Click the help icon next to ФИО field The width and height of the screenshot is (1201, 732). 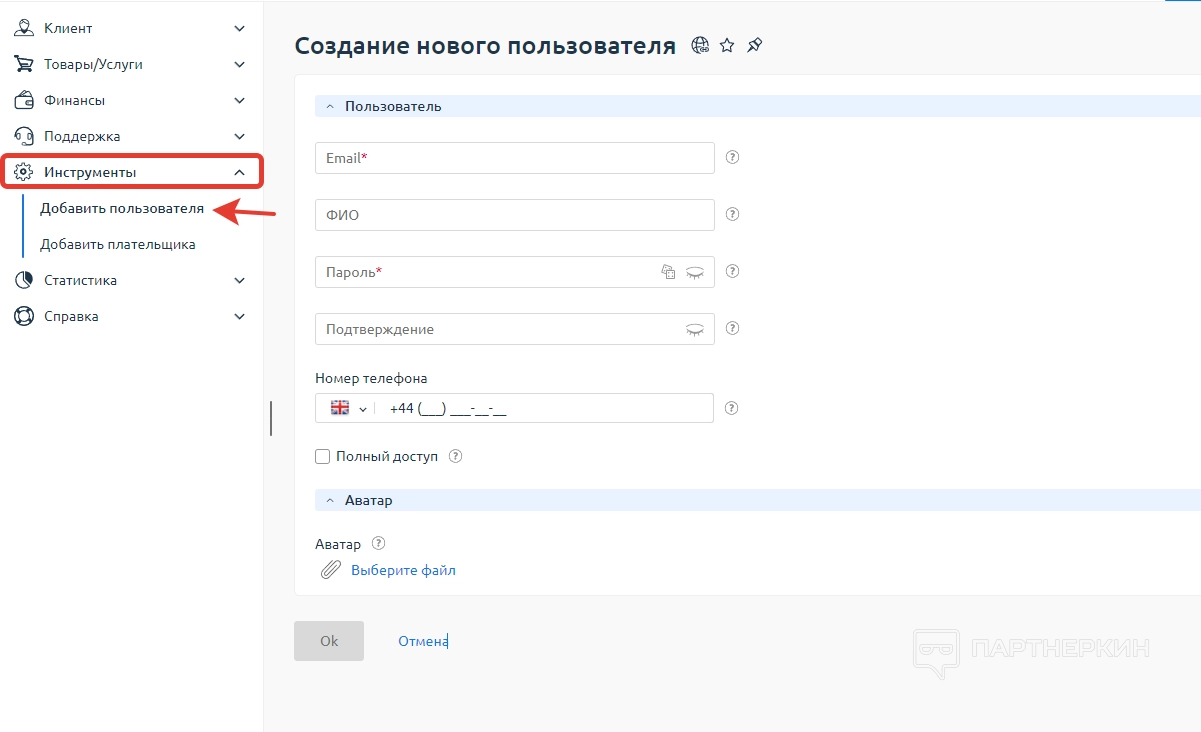point(732,214)
